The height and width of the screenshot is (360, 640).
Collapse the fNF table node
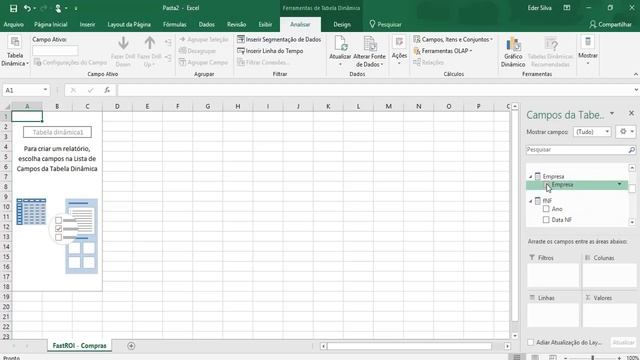(x=531, y=201)
